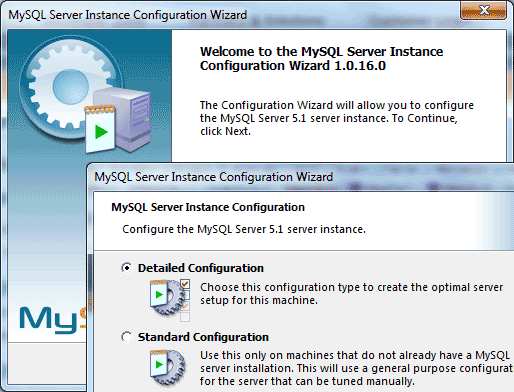This screenshot has height=392, width=514.
Task: Click the front wizard window title bar
Action: click(x=300, y=177)
